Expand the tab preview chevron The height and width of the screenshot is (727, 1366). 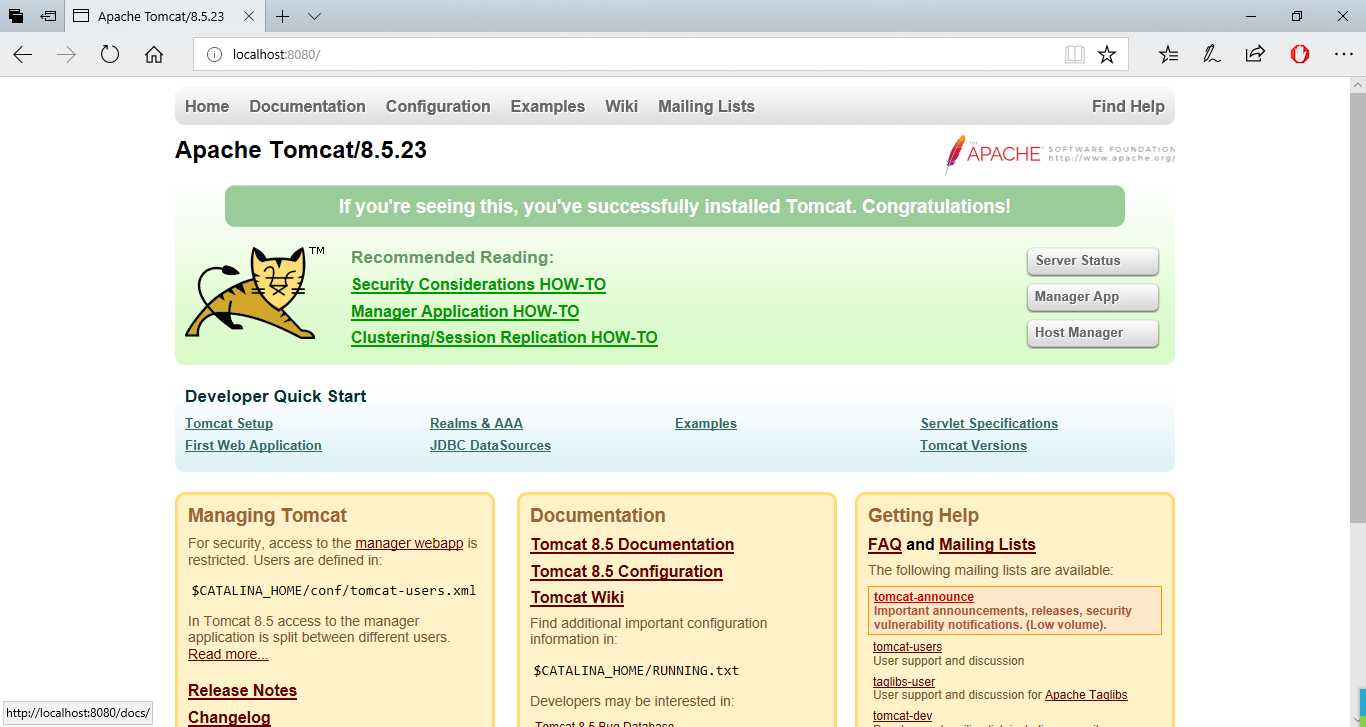[x=314, y=16]
